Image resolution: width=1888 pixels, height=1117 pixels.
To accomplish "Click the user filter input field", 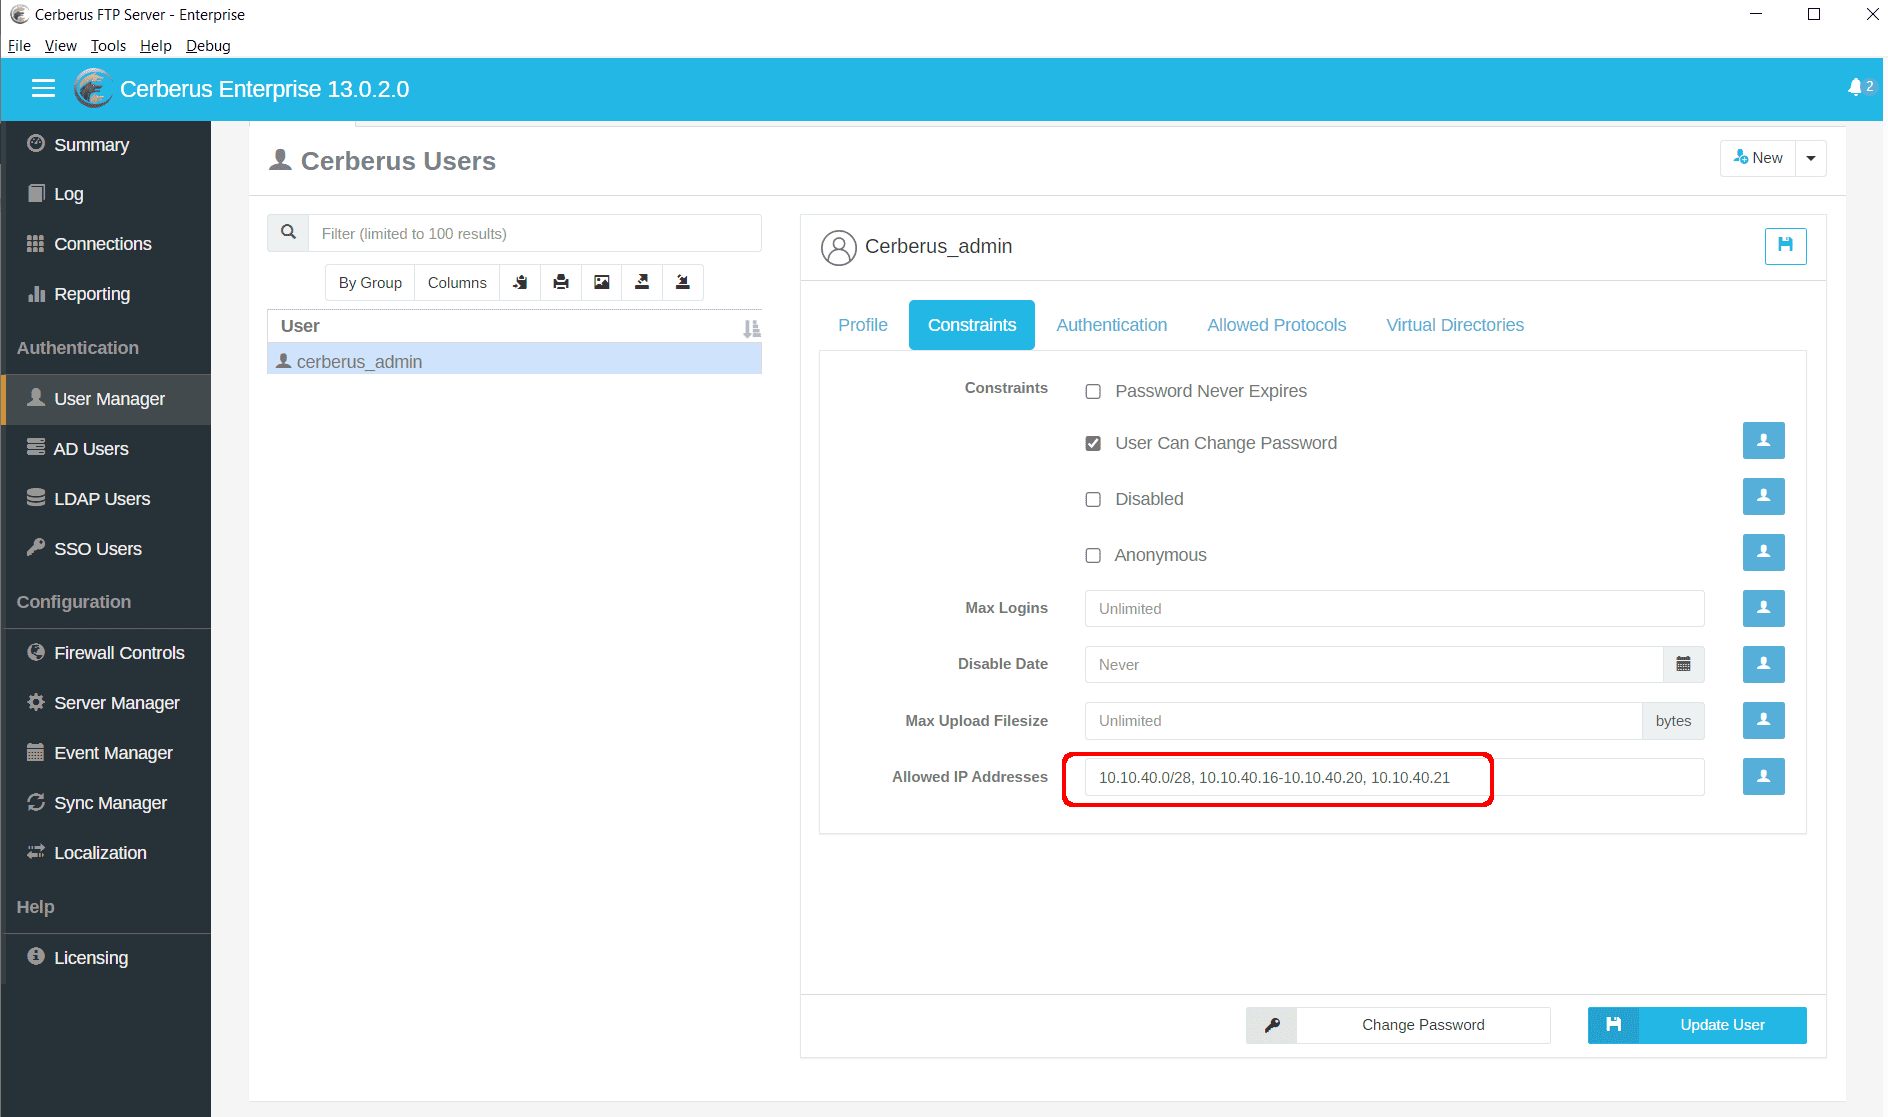I will [535, 233].
